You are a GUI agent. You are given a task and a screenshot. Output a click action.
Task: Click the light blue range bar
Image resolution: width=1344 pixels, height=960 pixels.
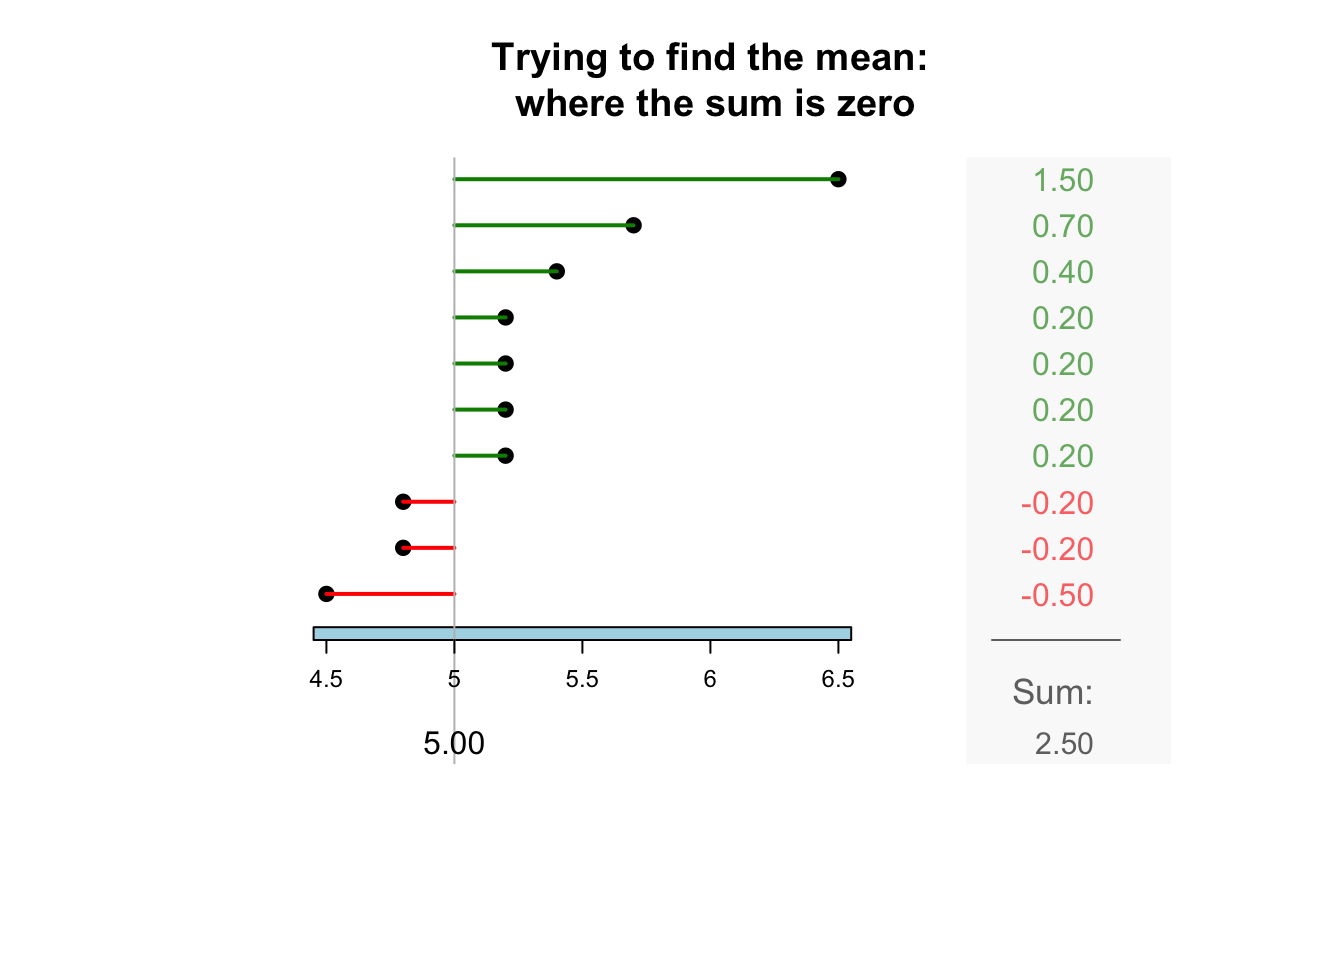(x=582, y=633)
